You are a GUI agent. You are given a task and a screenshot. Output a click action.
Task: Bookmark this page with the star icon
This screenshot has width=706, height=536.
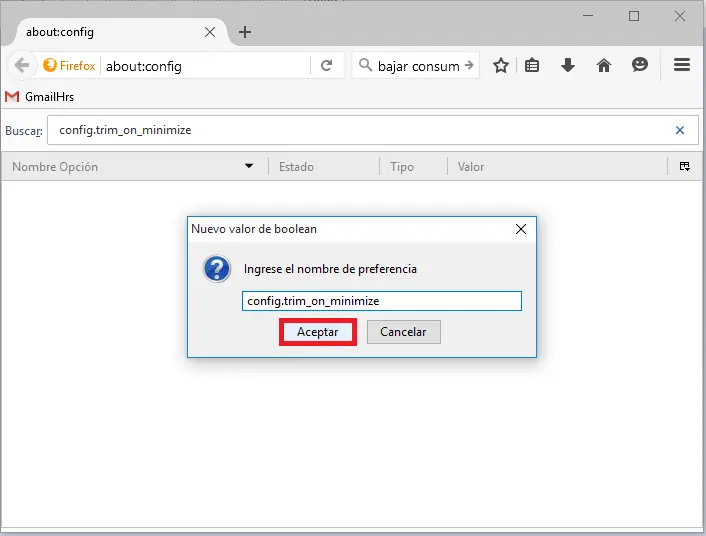[x=501, y=66]
